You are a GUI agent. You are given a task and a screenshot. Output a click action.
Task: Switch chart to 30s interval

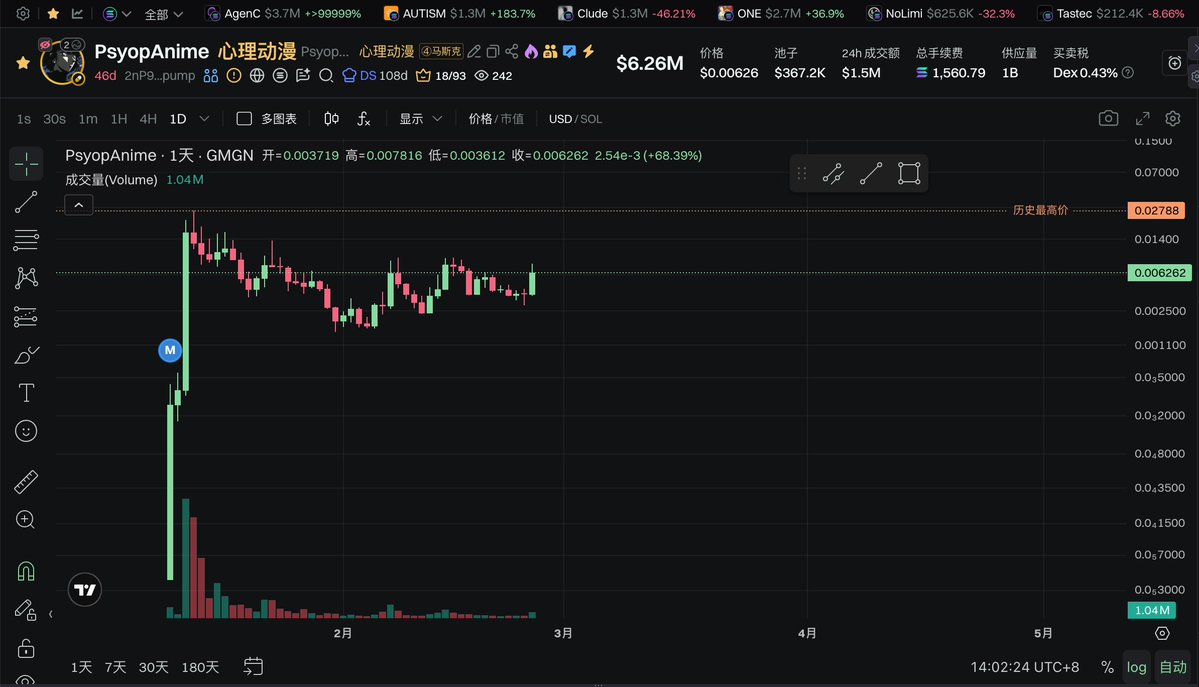click(54, 119)
